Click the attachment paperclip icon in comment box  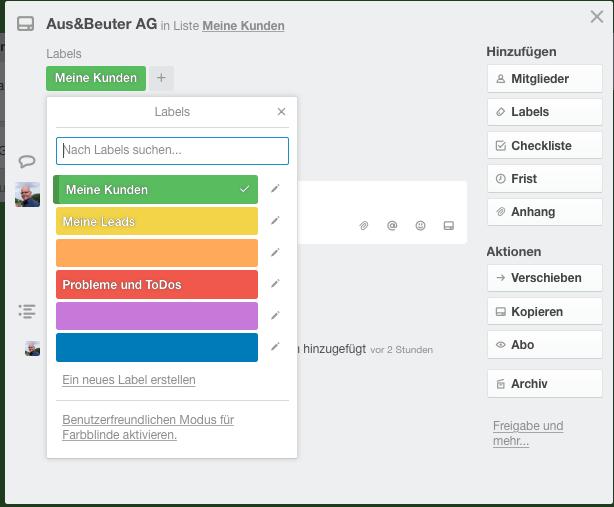coord(365,226)
